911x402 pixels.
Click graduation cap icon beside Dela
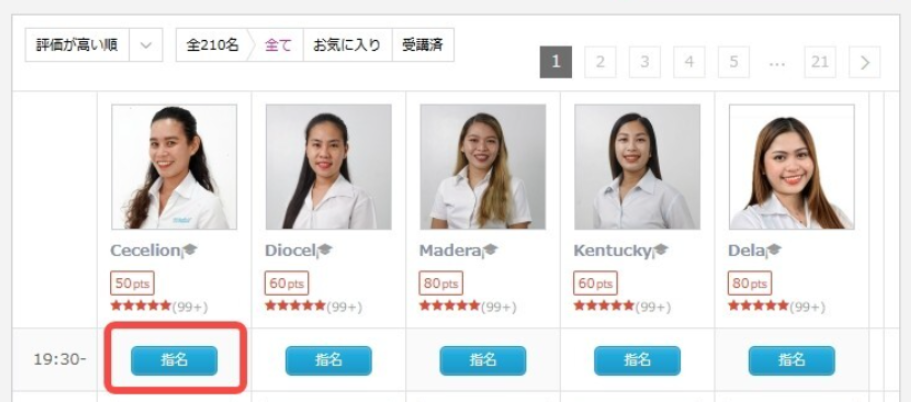(x=774, y=250)
